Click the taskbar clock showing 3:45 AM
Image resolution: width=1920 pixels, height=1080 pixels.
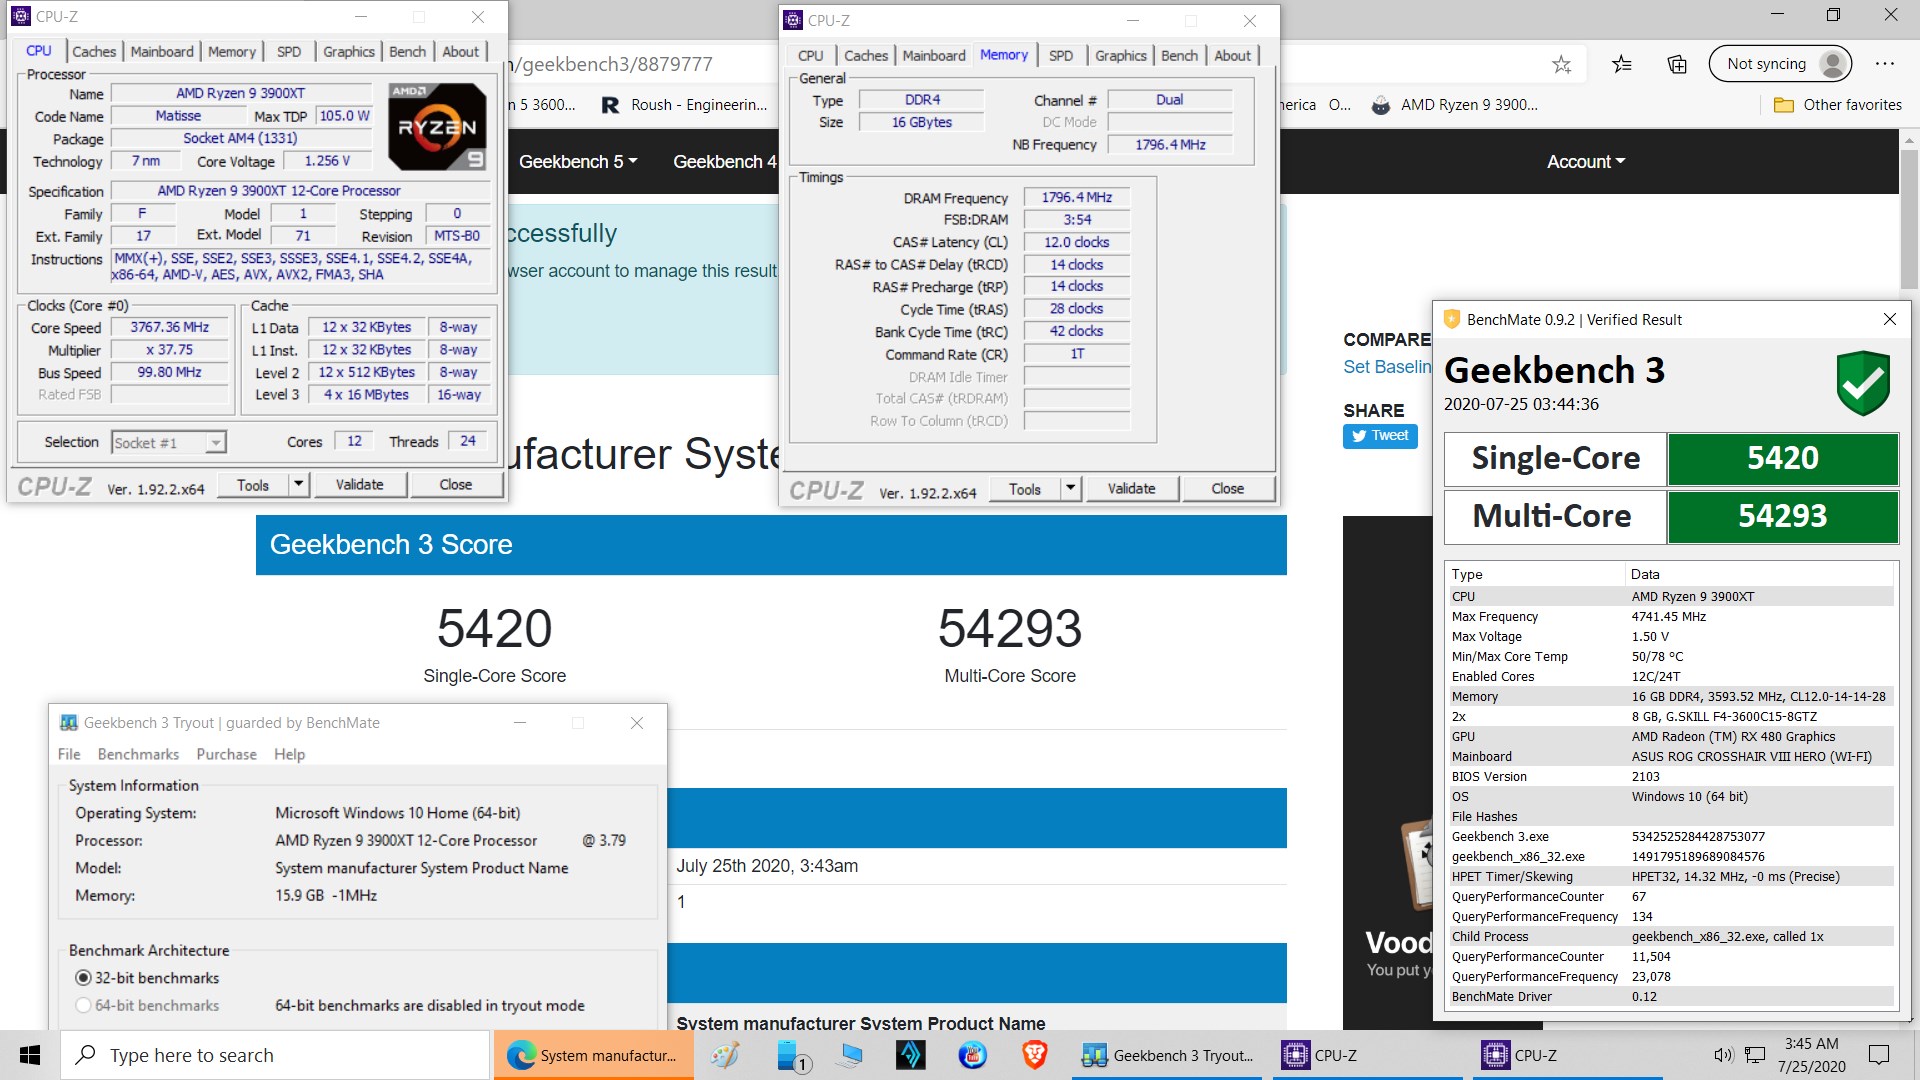pyautogui.click(x=1811, y=1055)
